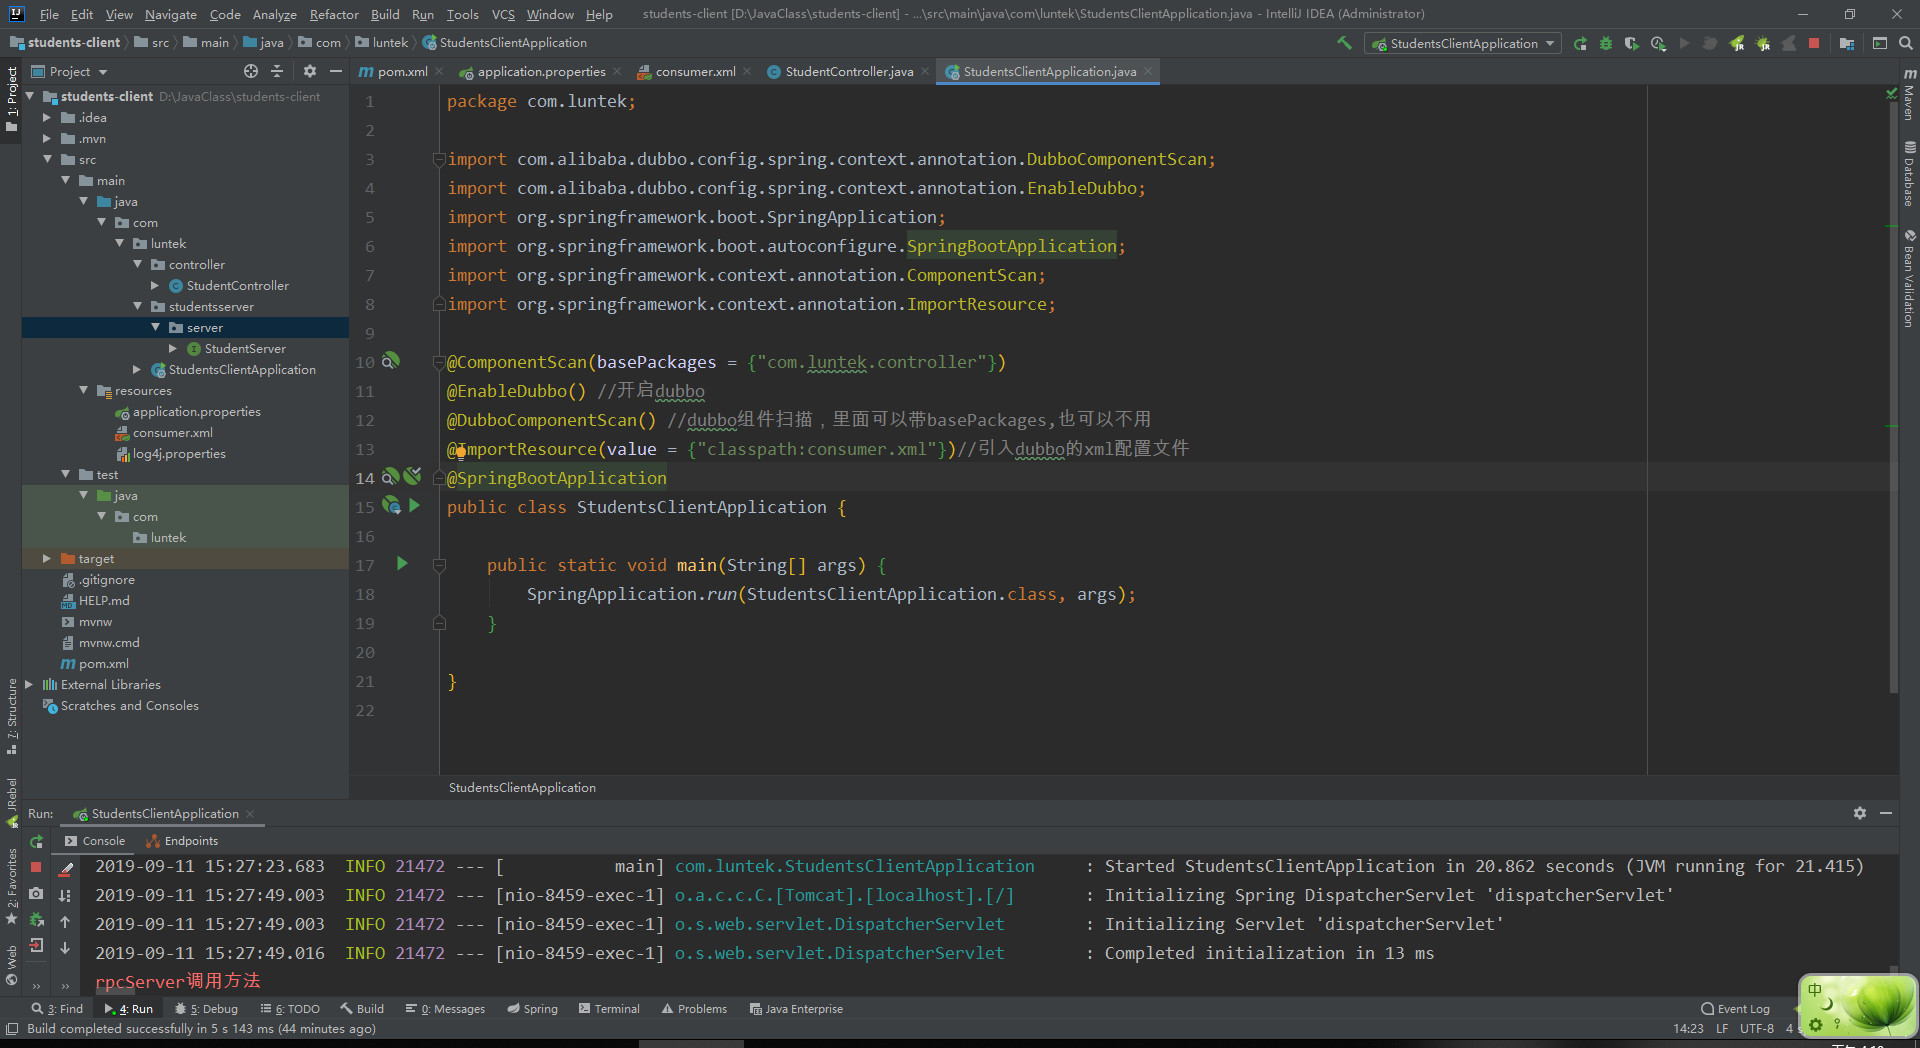Screen dimensions: 1920x1048
Task: Run with Coverage from the toolbar
Action: click(1632, 43)
